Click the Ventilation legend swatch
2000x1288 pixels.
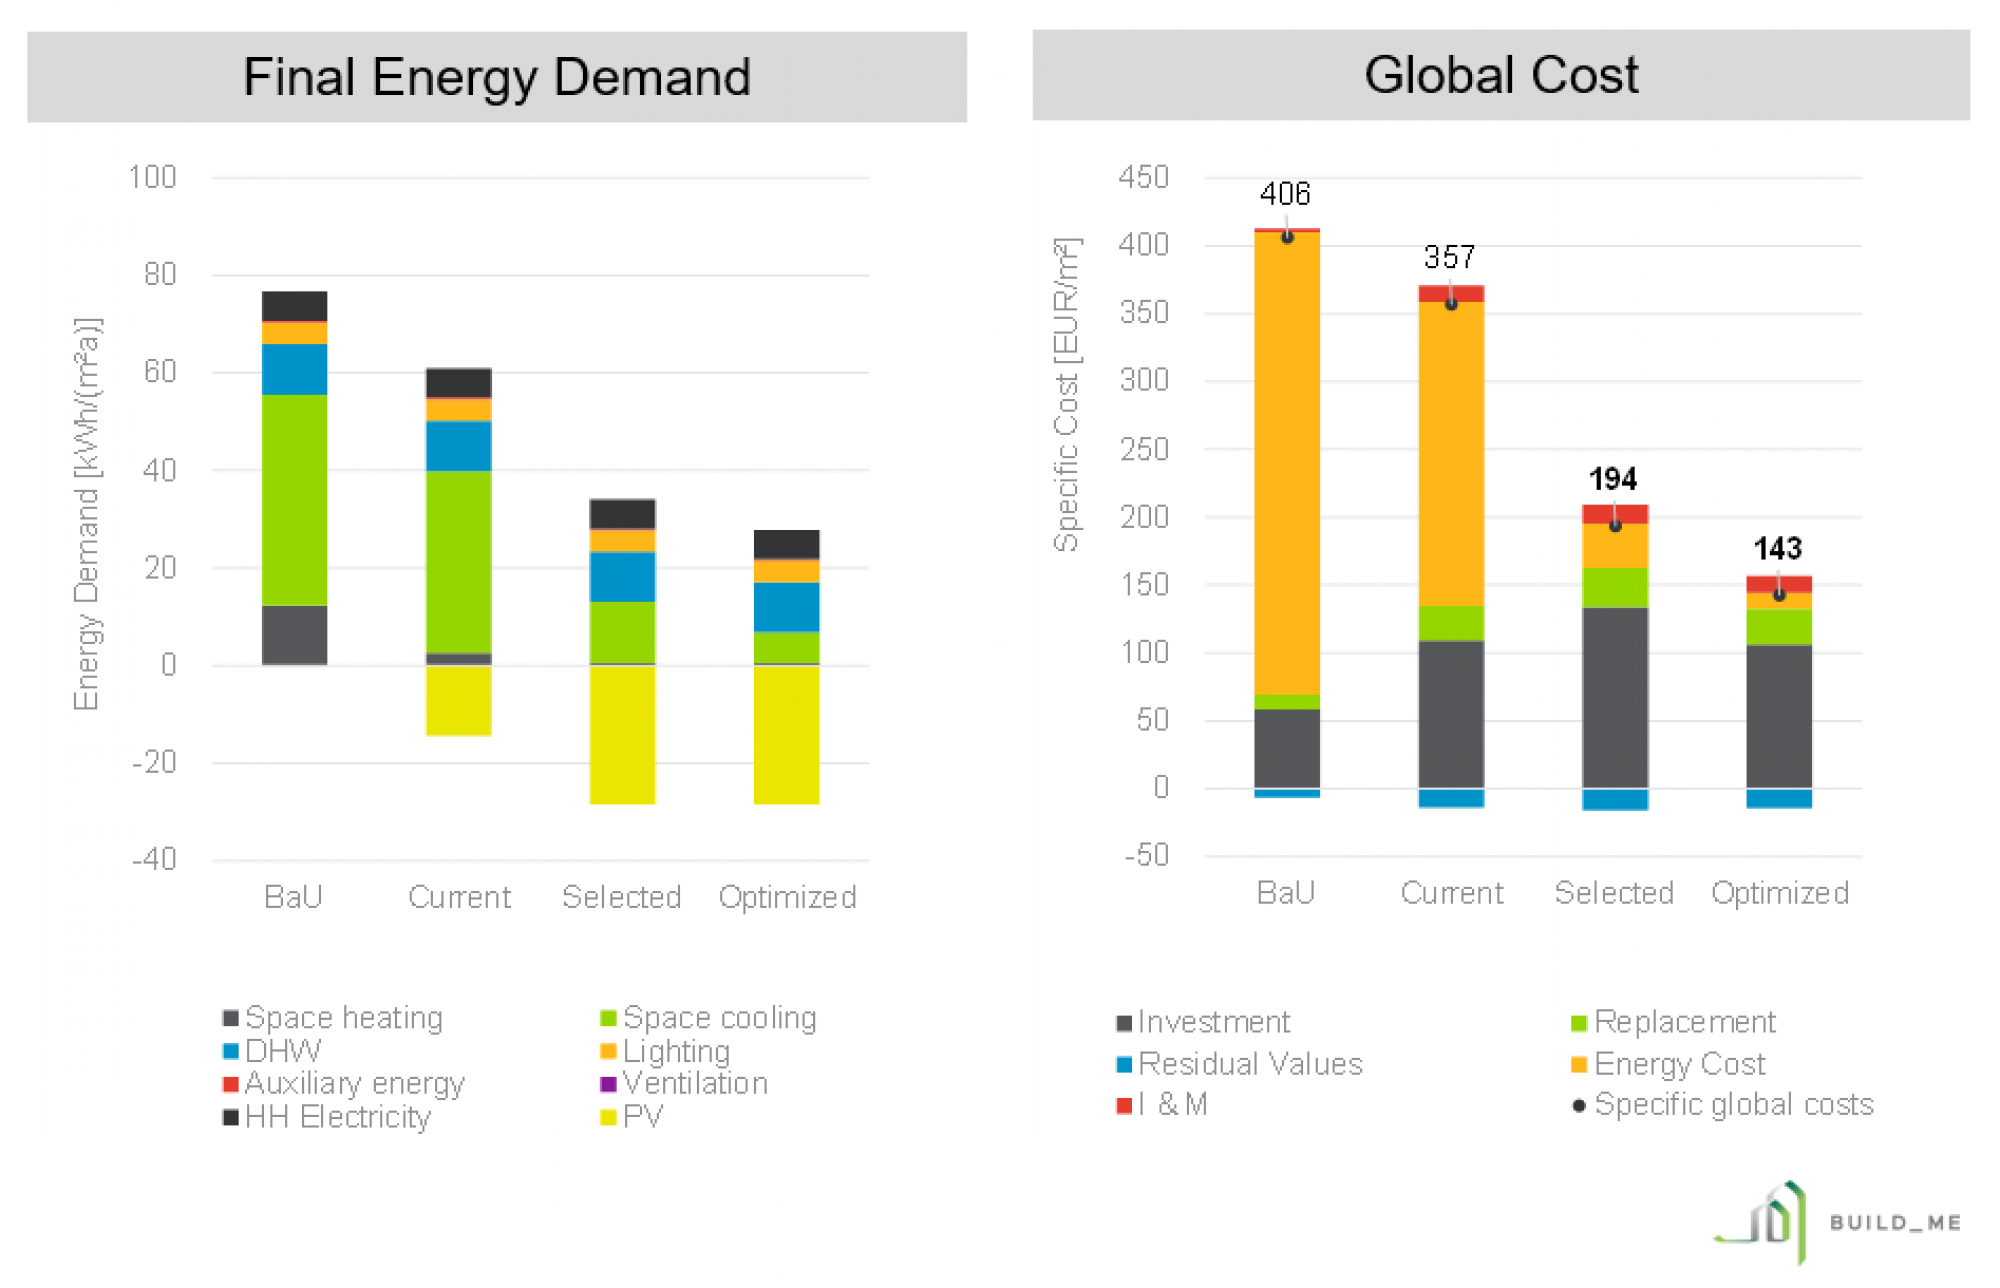click(x=607, y=1084)
